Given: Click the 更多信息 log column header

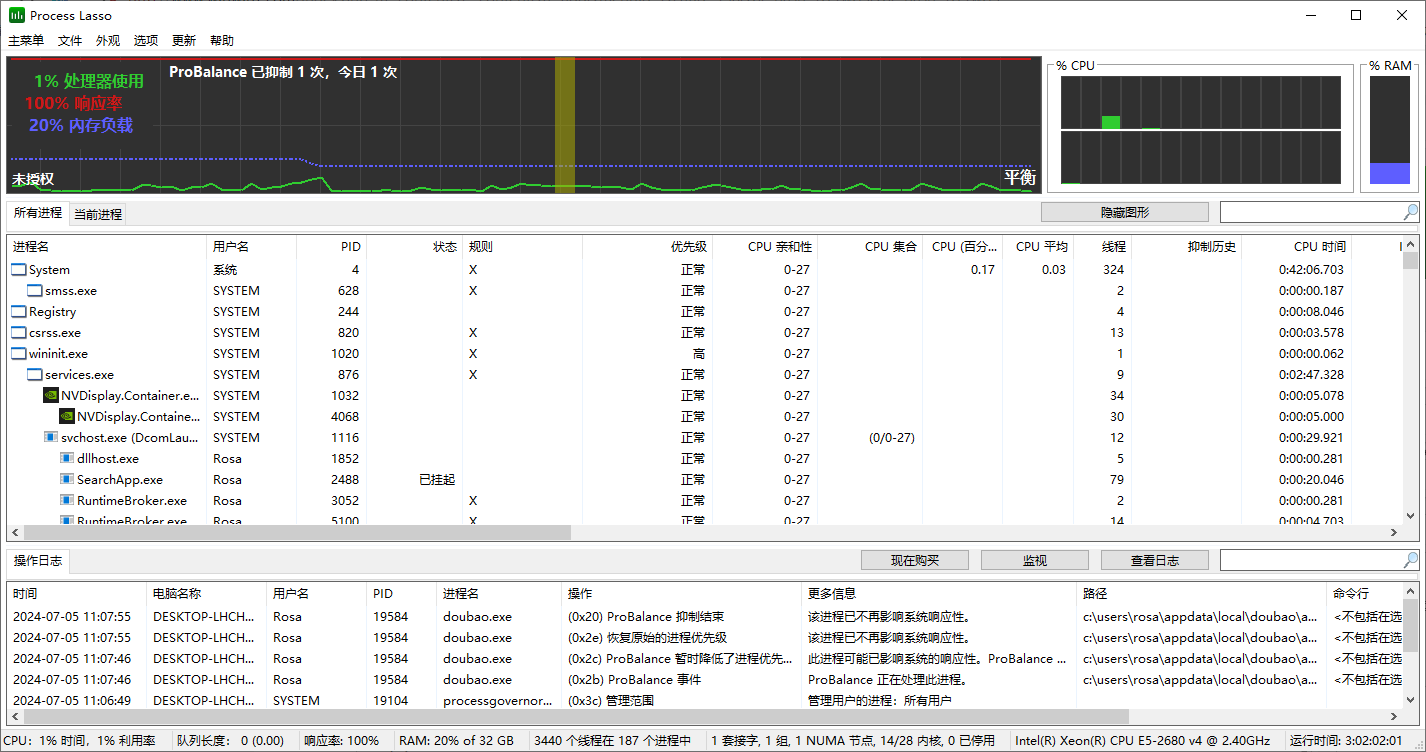Looking at the screenshot, I should (940, 594).
